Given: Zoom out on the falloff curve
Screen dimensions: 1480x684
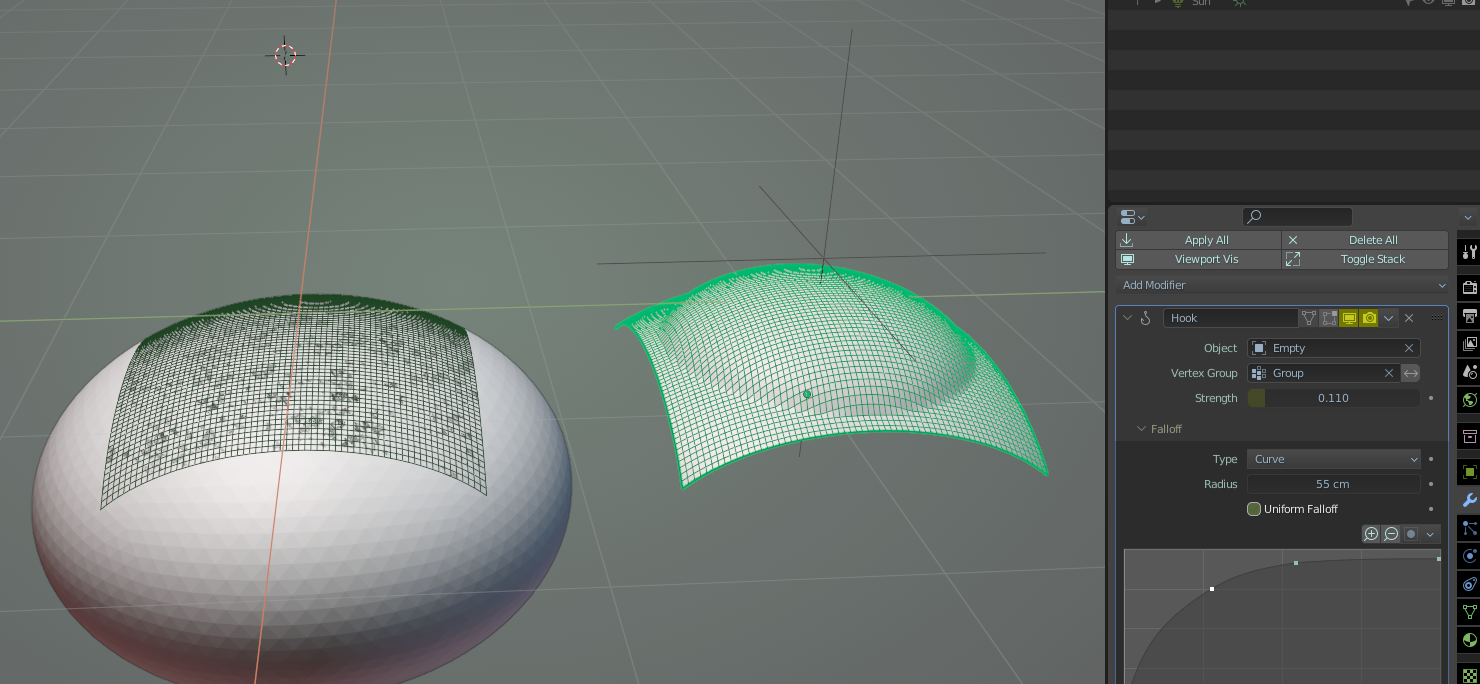Looking at the screenshot, I should (1391, 534).
